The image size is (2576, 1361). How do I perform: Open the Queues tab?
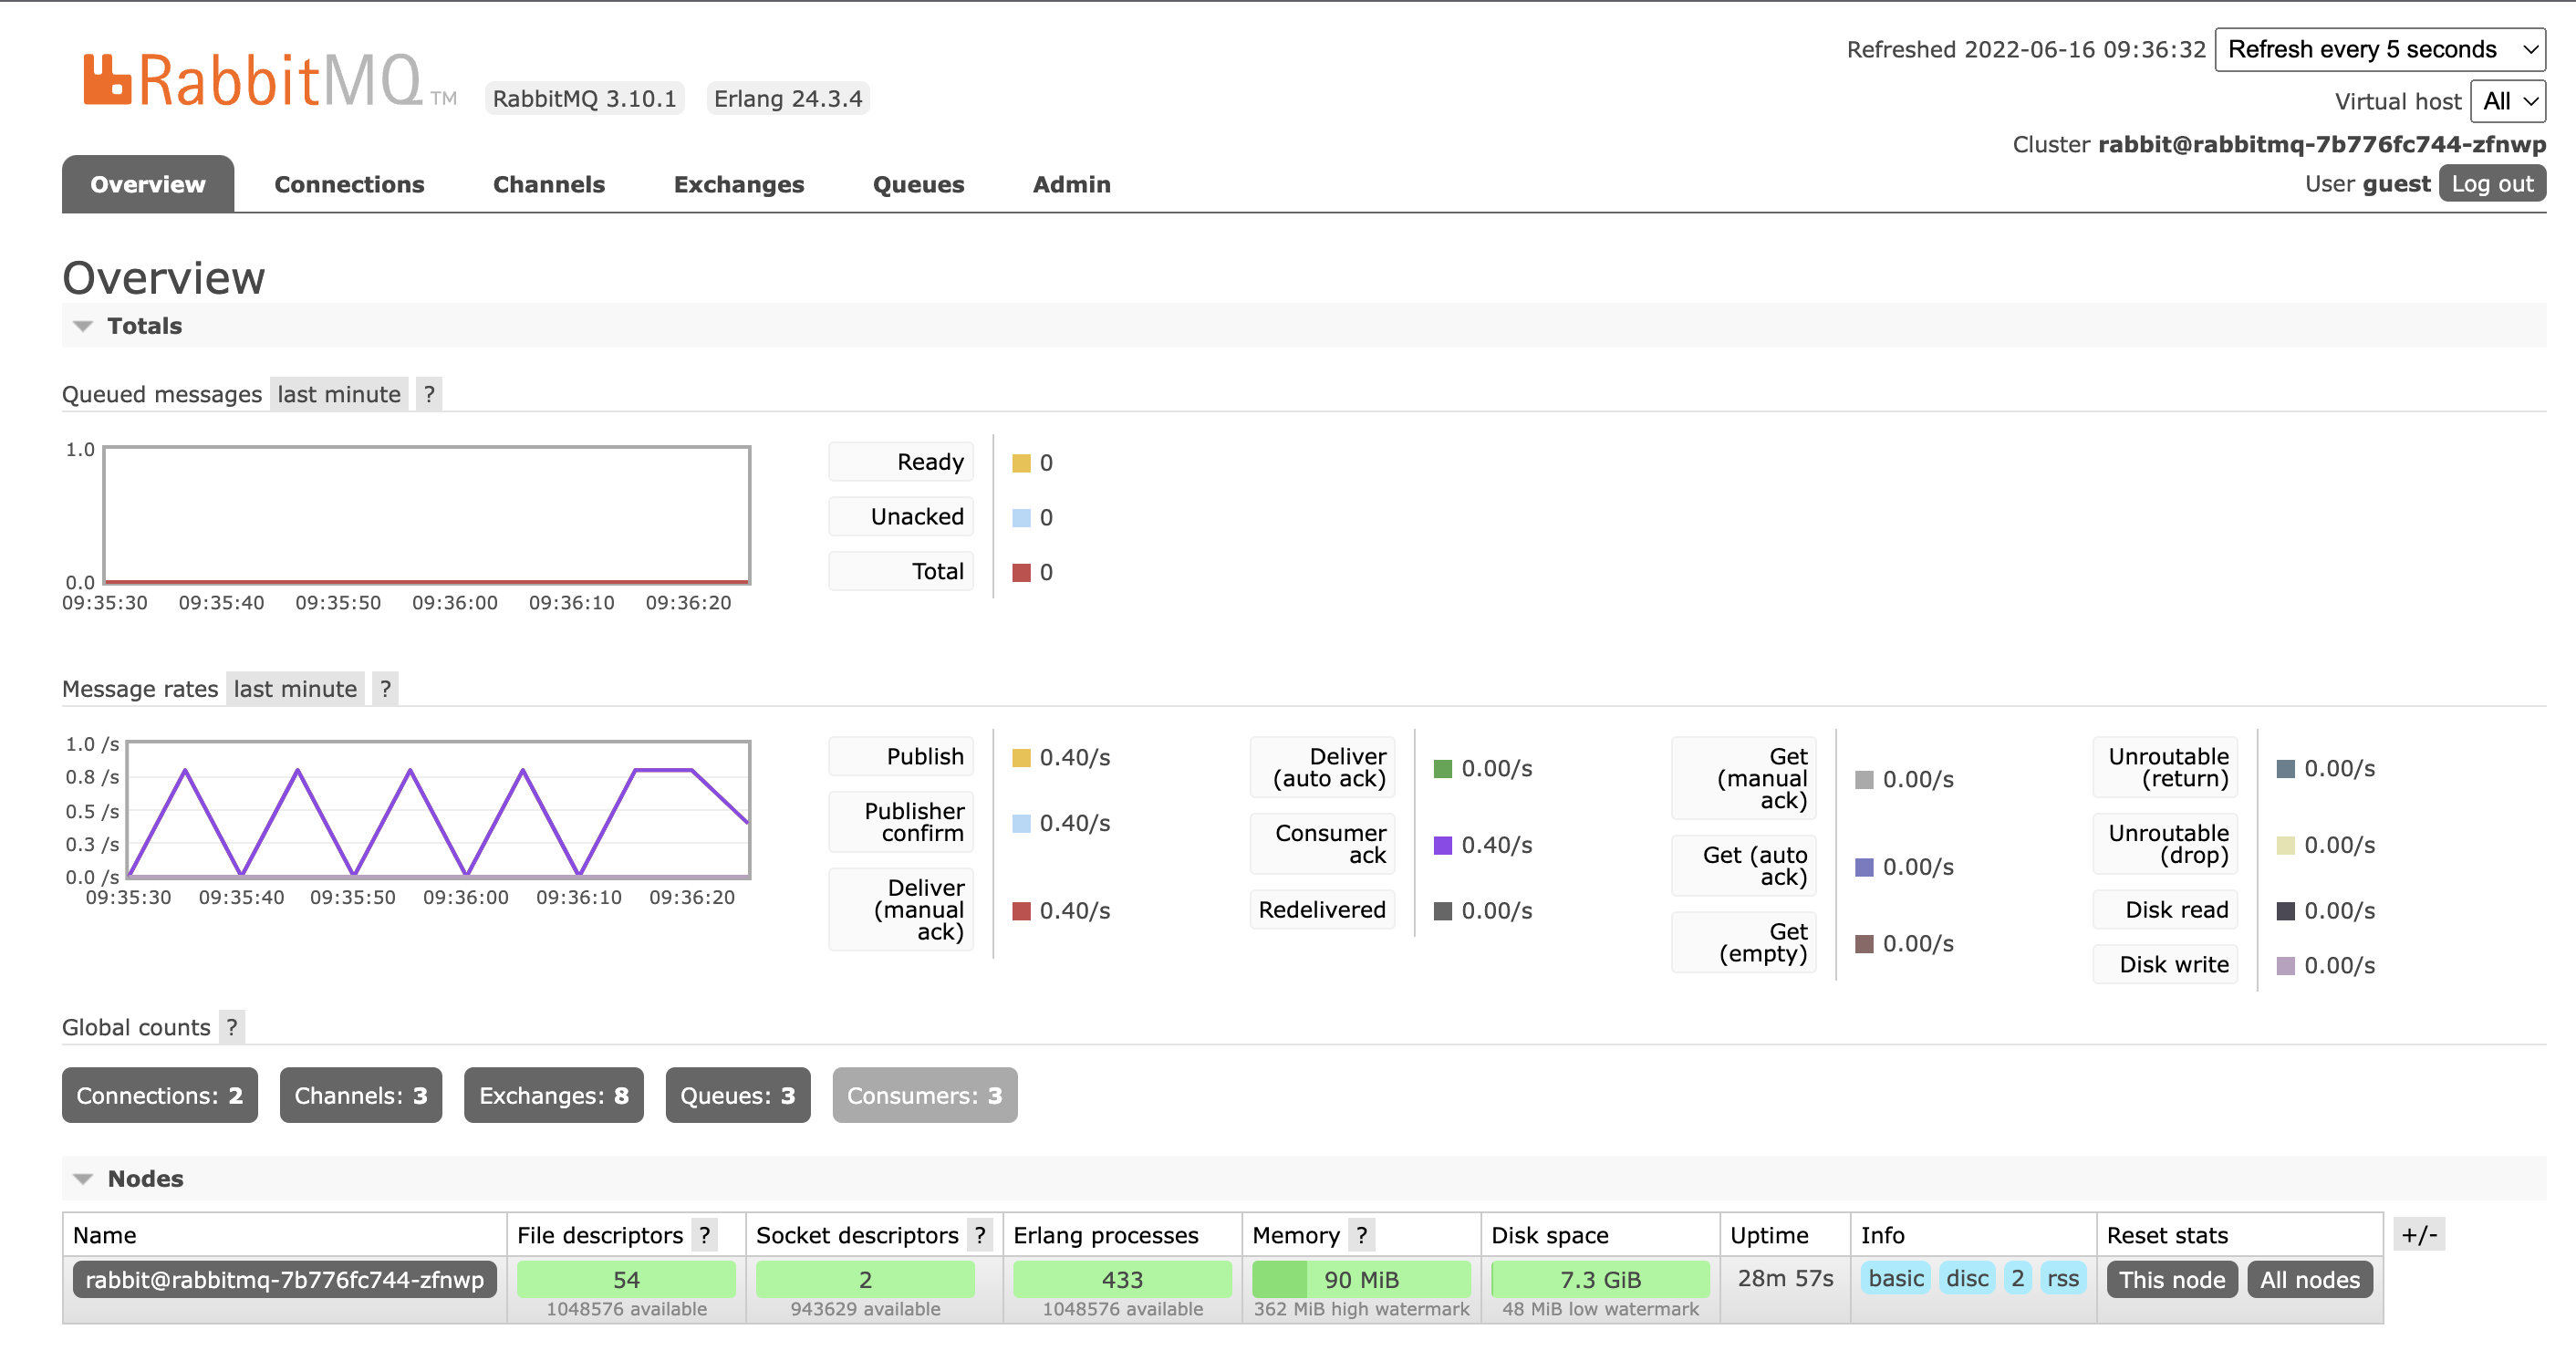(x=917, y=184)
